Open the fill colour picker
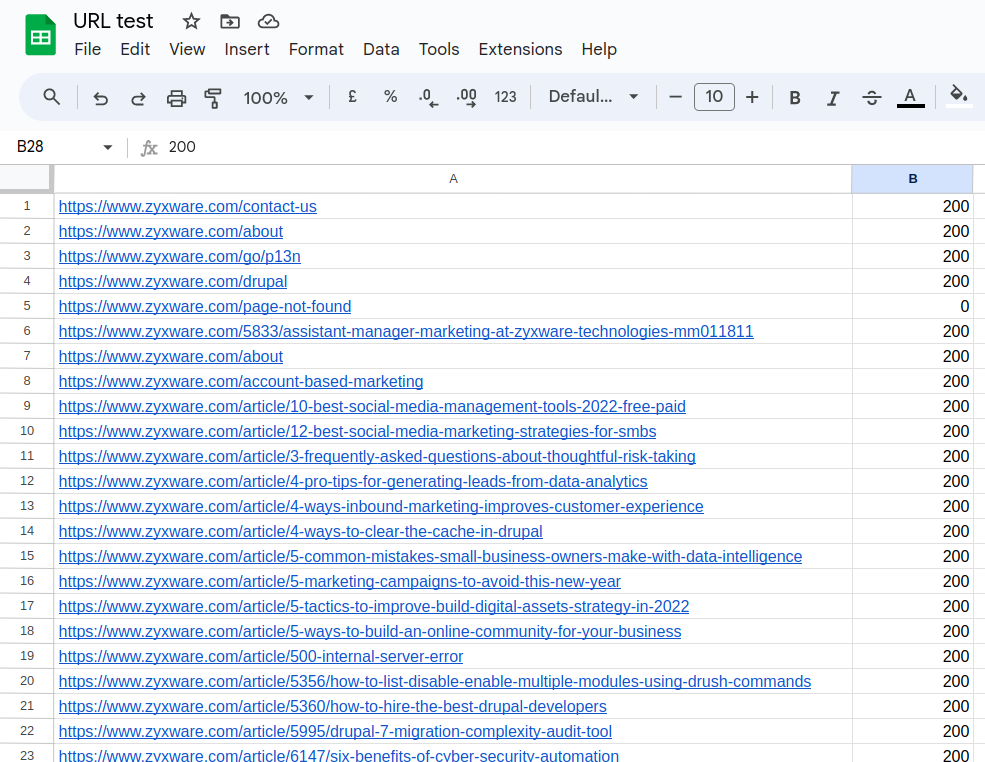 [959, 97]
